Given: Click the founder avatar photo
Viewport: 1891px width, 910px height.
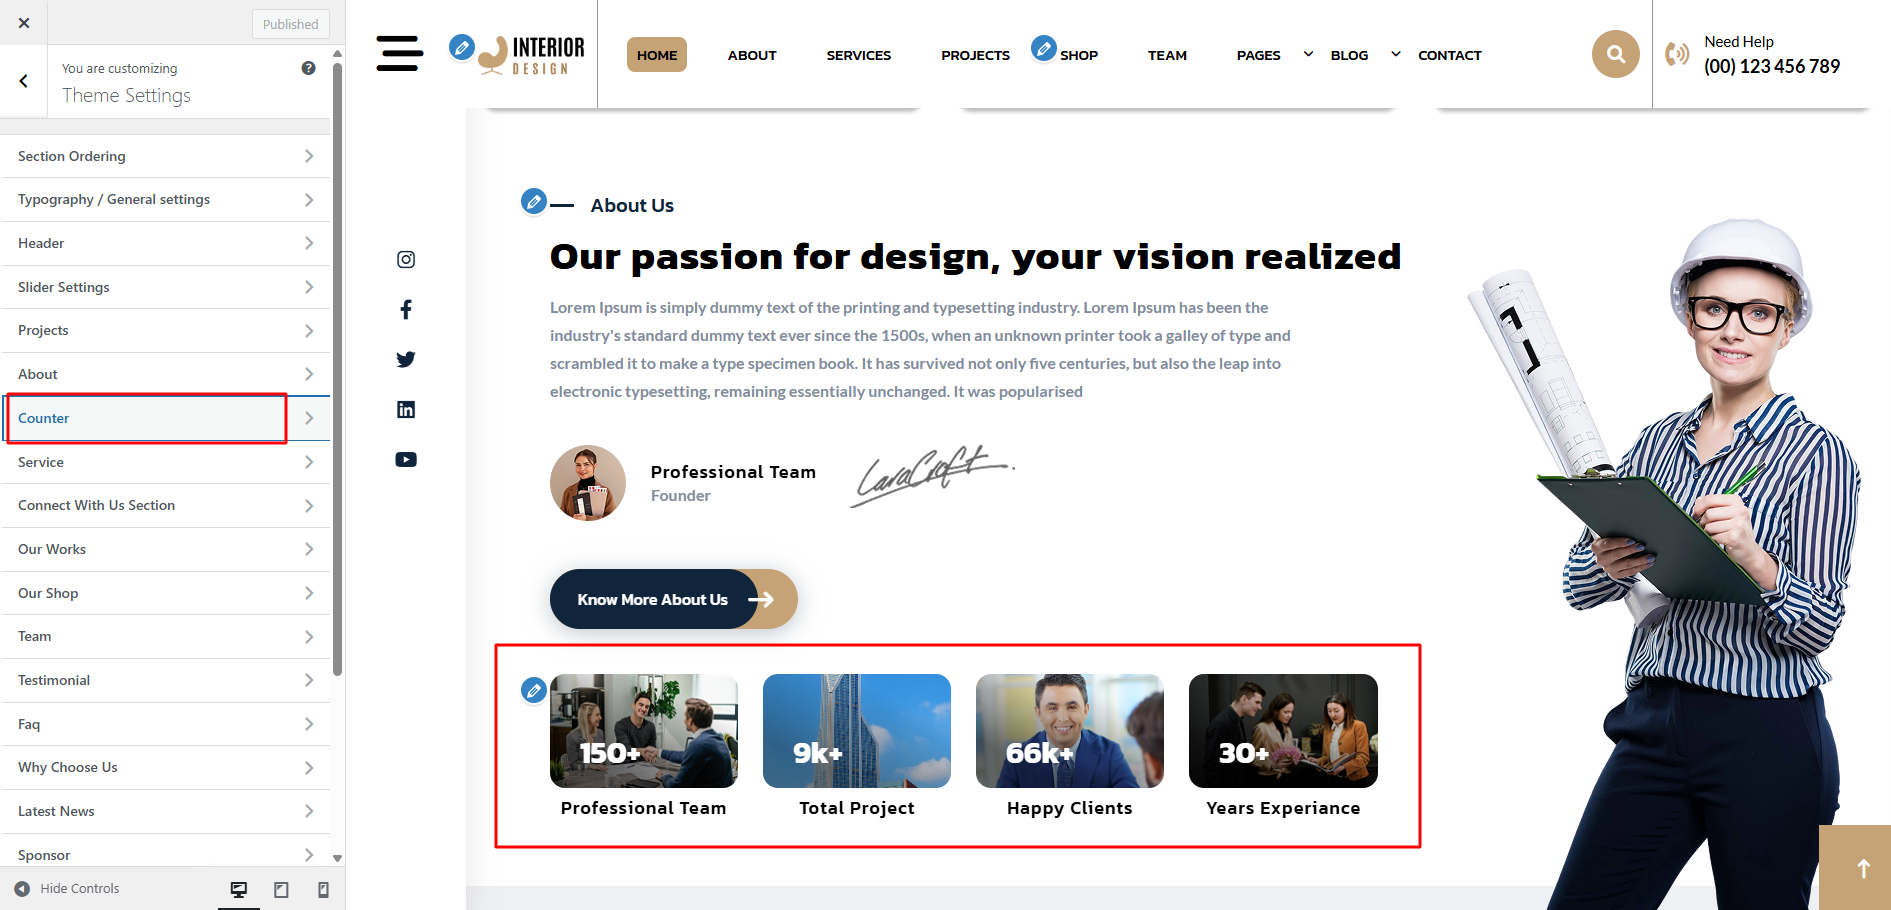Looking at the screenshot, I should [x=588, y=483].
